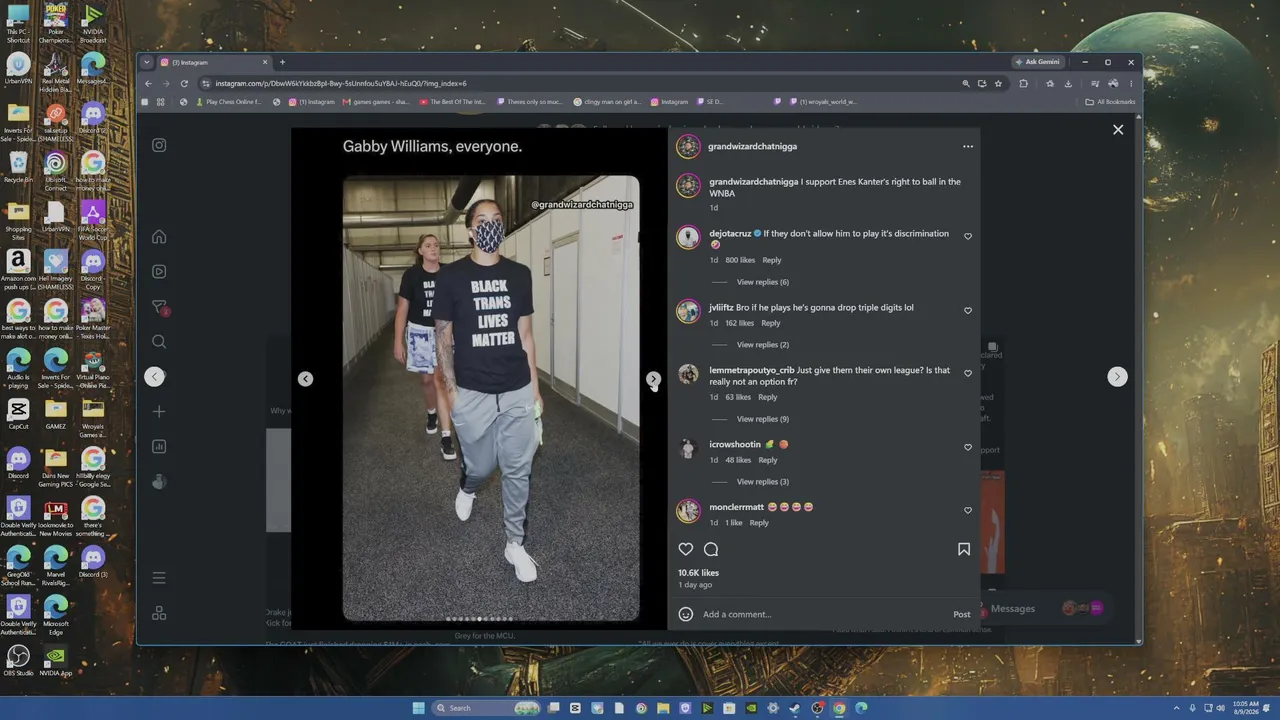Show the next image in the carousel
This screenshot has height=720, width=1280.
pos(653,379)
